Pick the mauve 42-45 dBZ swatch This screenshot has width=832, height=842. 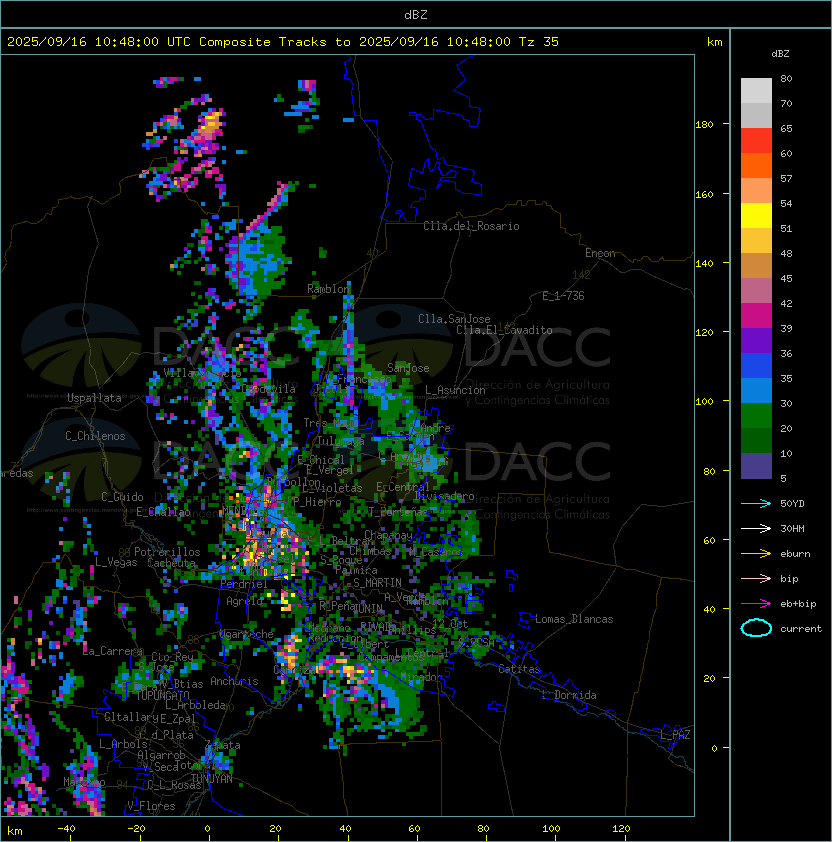pos(756,291)
